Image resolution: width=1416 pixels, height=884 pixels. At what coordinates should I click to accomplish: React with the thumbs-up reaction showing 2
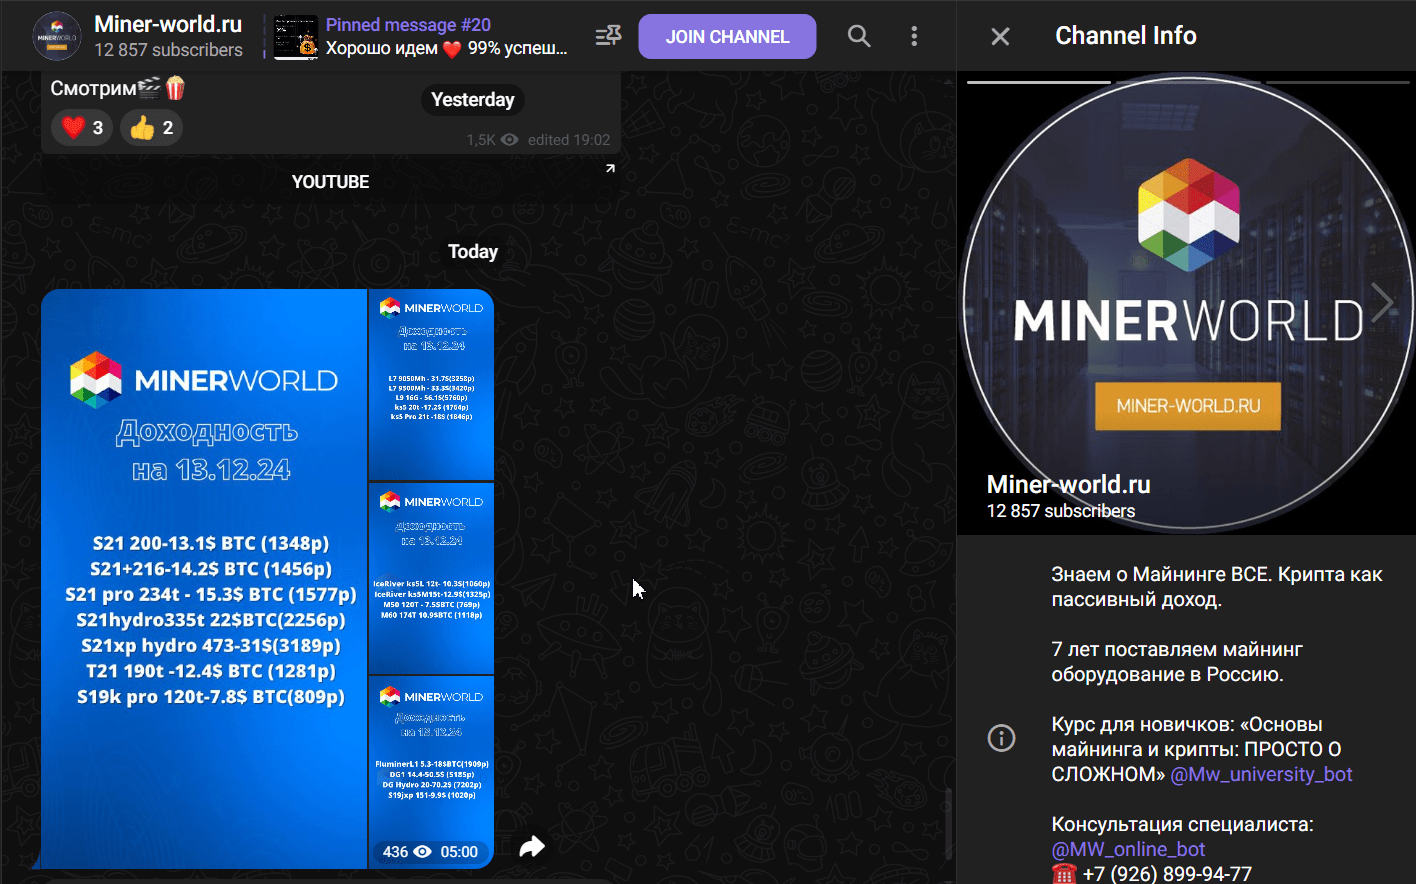click(151, 128)
